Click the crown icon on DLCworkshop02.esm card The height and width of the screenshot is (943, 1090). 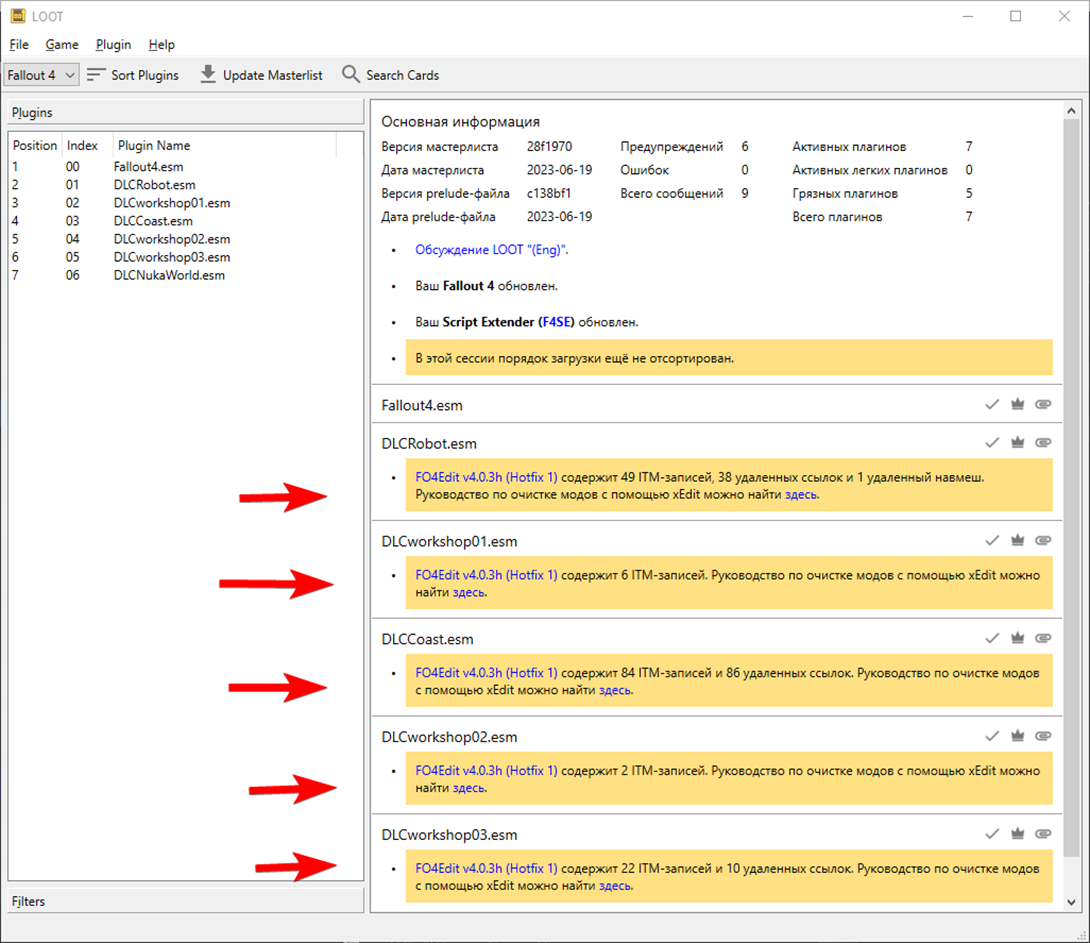point(1018,737)
